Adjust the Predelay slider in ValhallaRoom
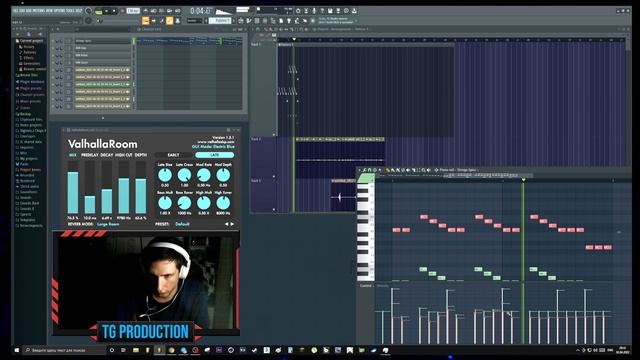 pyautogui.click(x=90, y=188)
